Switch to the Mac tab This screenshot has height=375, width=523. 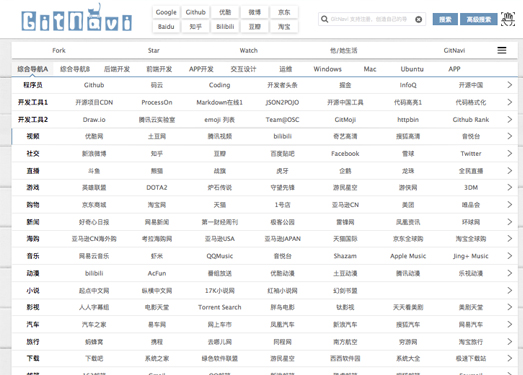pos(370,69)
